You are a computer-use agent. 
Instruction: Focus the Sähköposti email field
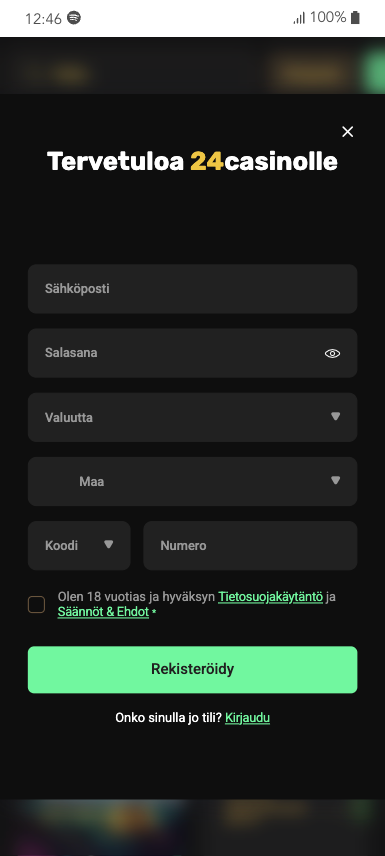(x=192, y=289)
